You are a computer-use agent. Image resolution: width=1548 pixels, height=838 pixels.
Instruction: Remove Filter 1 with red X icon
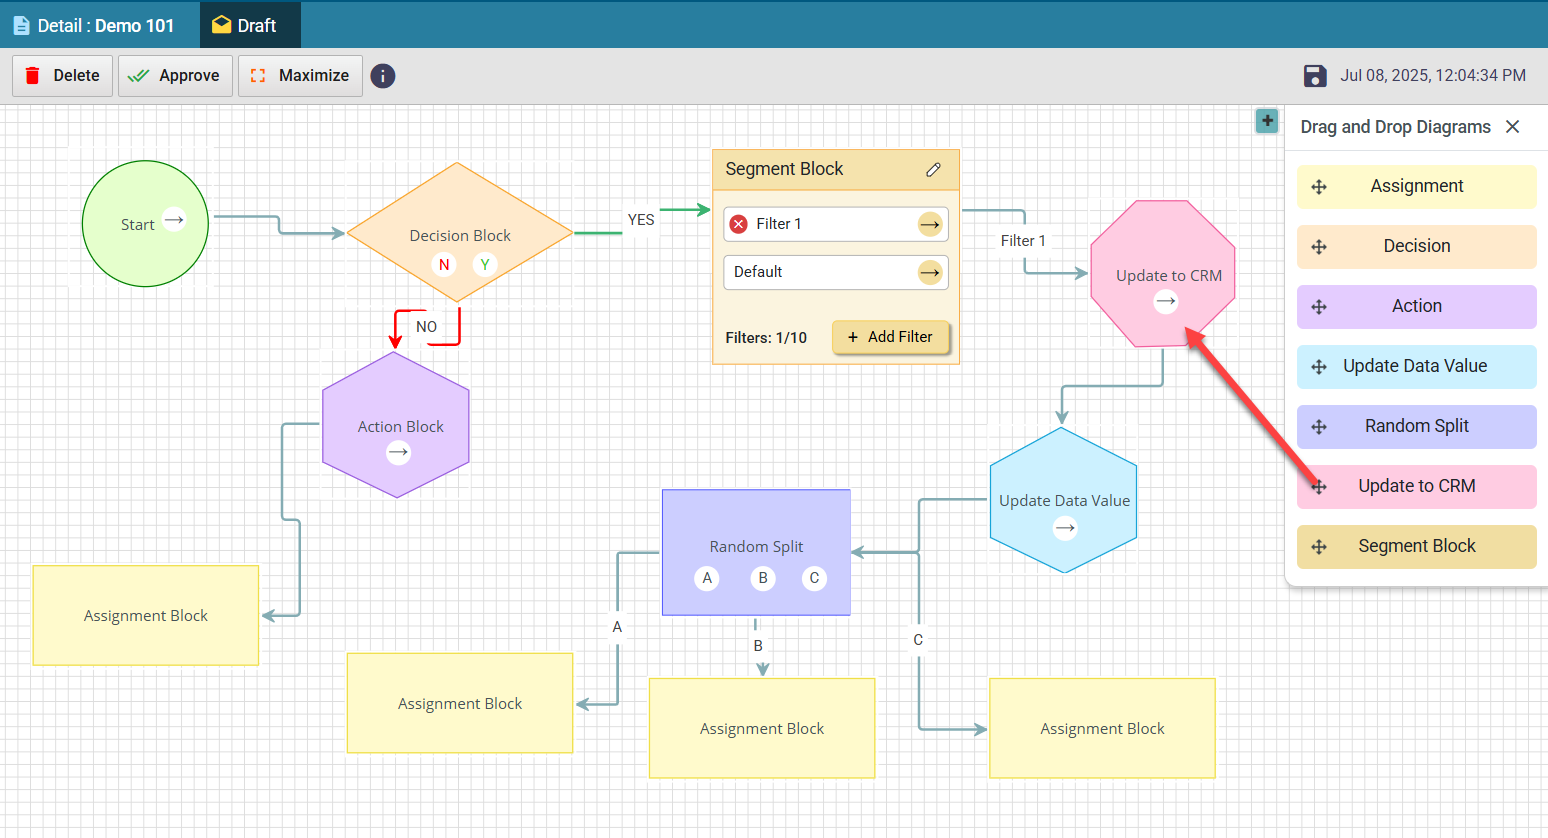coord(738,224)
